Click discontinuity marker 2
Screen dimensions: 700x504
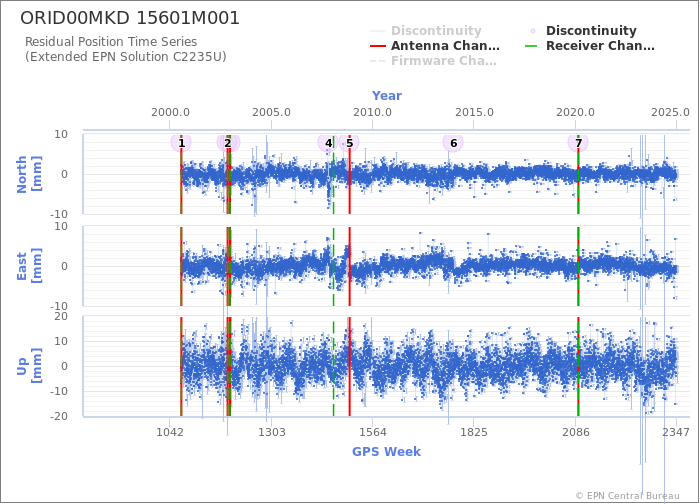(x=228, y=143)
